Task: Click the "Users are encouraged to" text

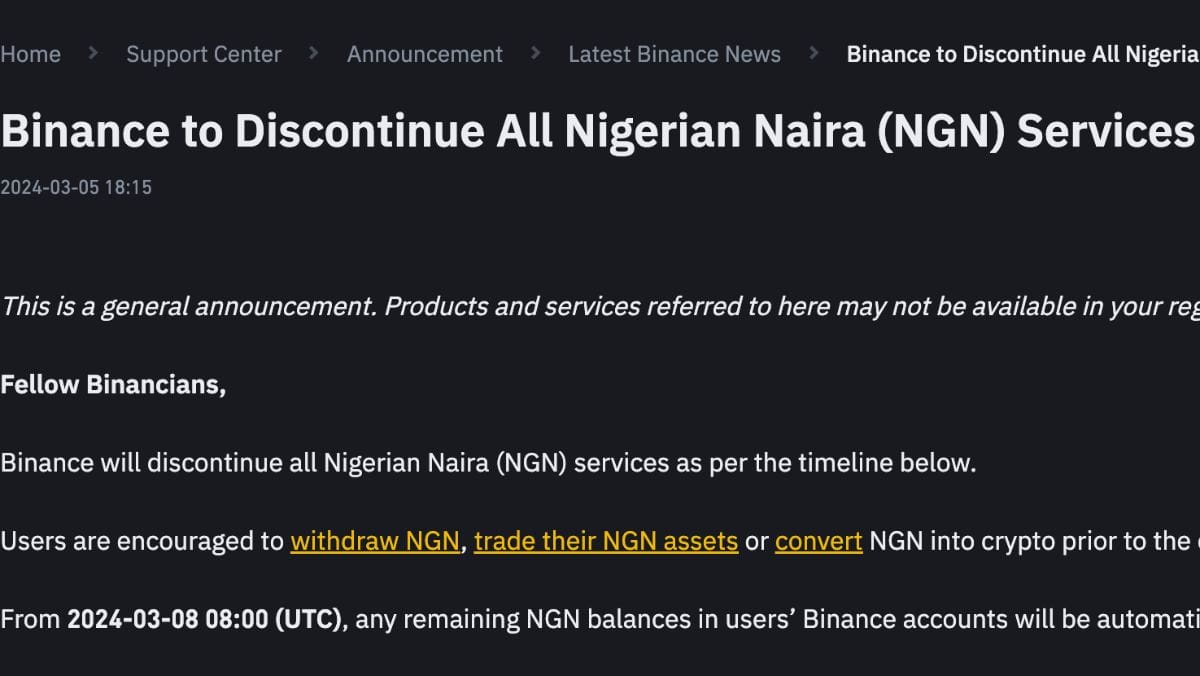Action: [143, 541]
